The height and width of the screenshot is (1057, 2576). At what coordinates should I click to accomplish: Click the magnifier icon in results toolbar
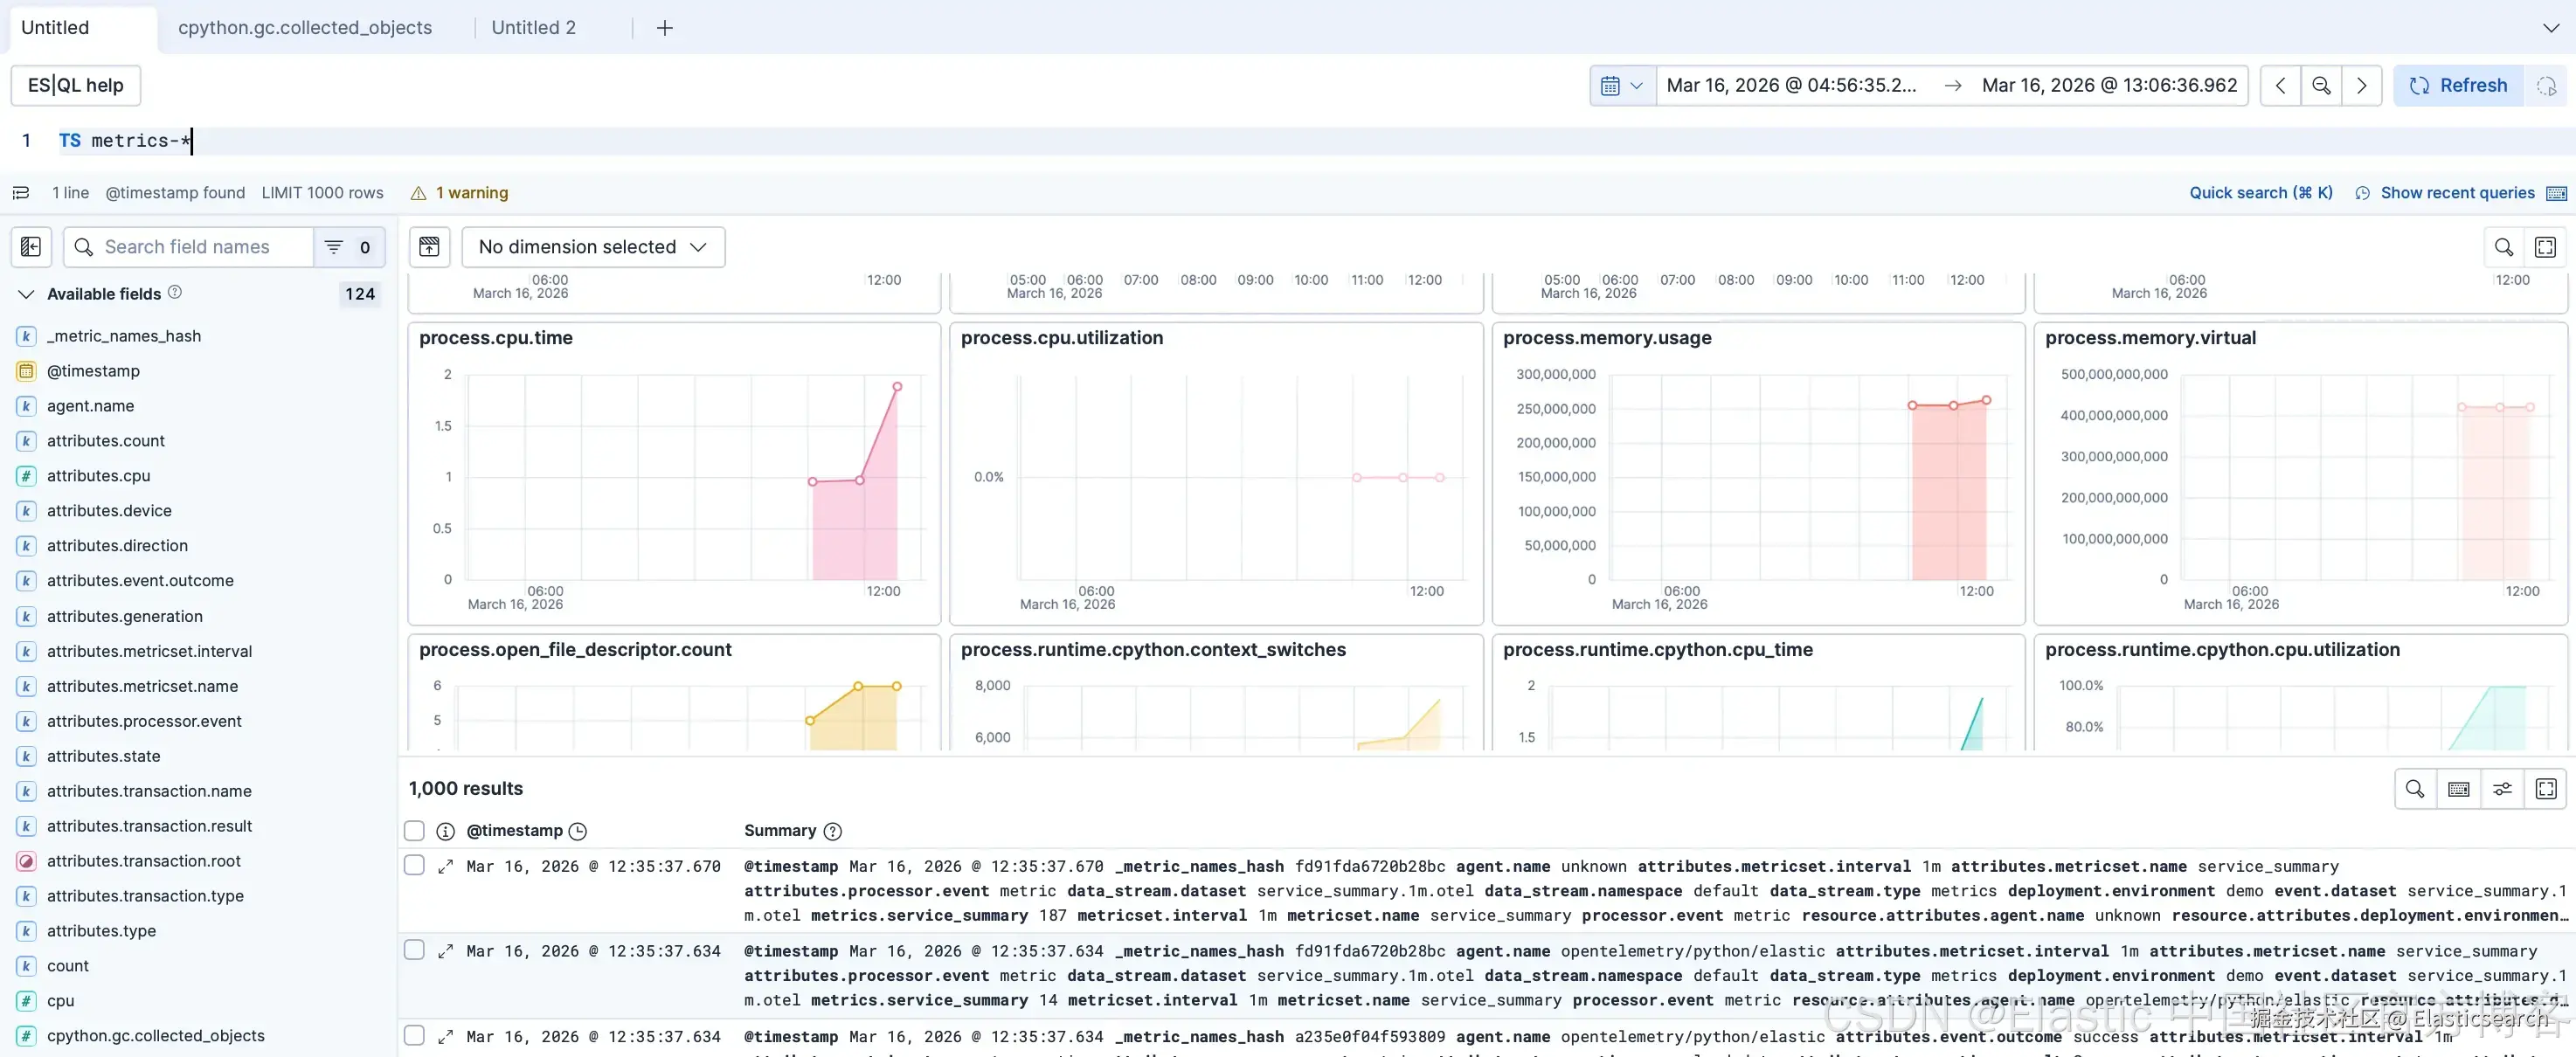[2414, 789]
